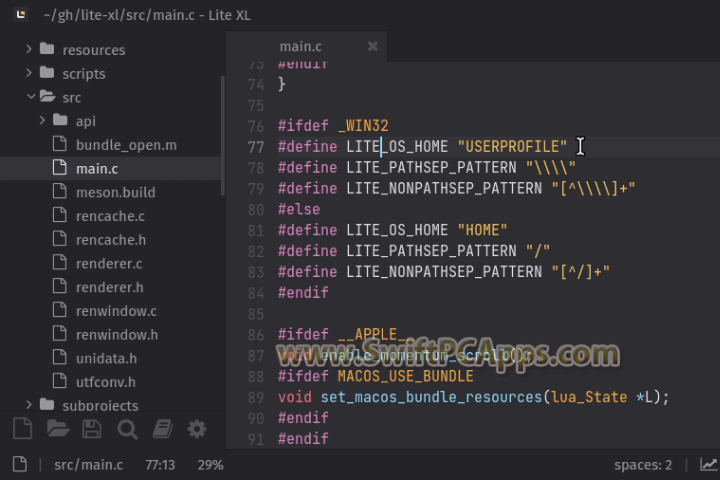Click the resources folder icon
Viewport: 720px width, 480px height.
(x=47, y=49)
